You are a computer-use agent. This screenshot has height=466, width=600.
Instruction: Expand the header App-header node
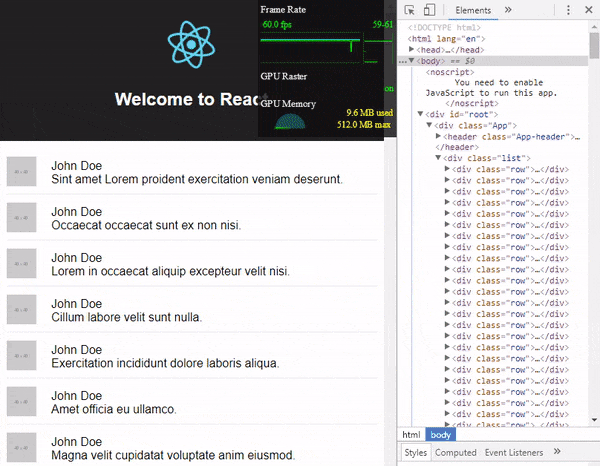(x=438, y=136)
